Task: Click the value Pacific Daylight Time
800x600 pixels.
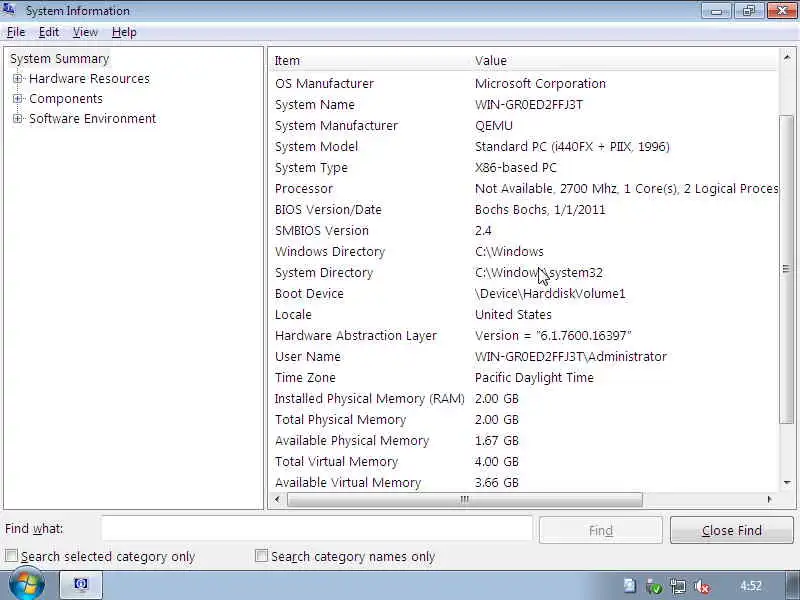Action: (x=534, y=378)
